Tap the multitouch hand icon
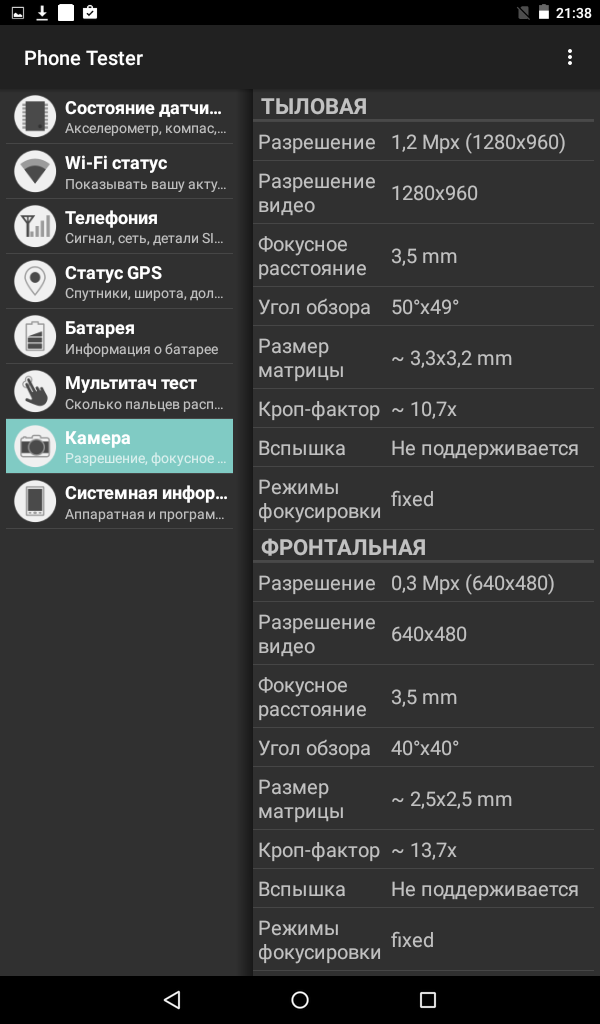The height and width of the screenshot is (1024, 600). point(35,391)
